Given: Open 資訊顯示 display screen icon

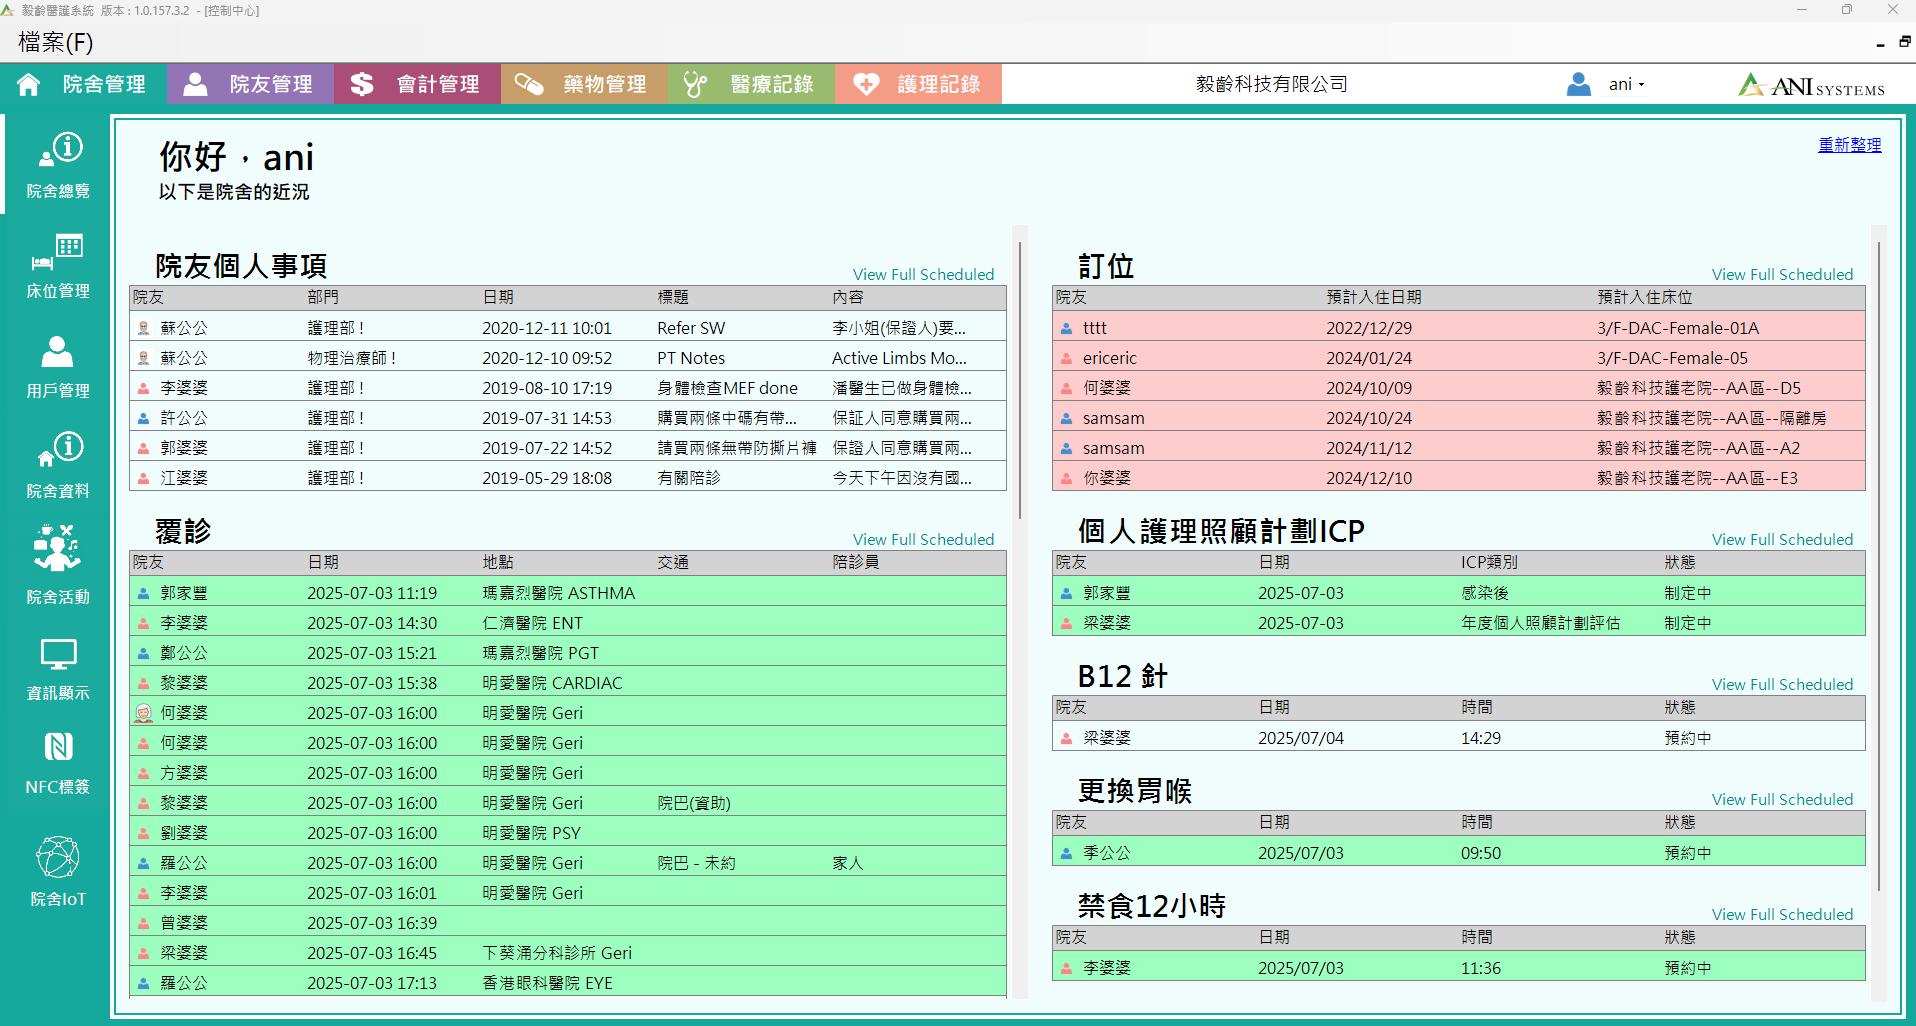Looking at the screenshot, I should 58,667.
